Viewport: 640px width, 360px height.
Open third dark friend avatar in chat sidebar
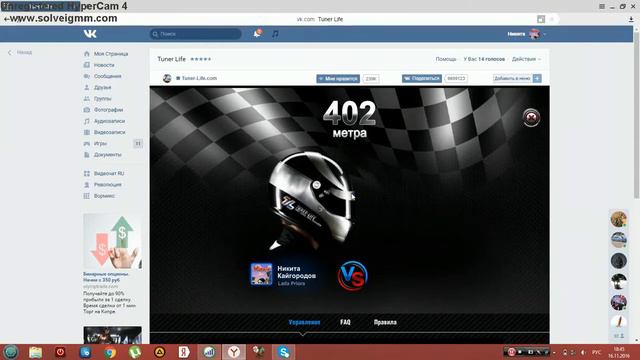coord(619,260)
